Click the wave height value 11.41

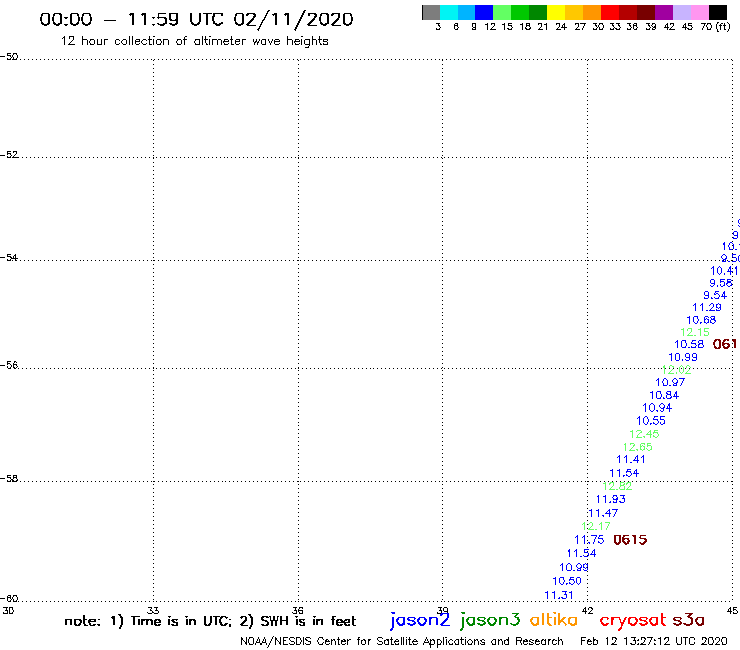tap(631, 459)
